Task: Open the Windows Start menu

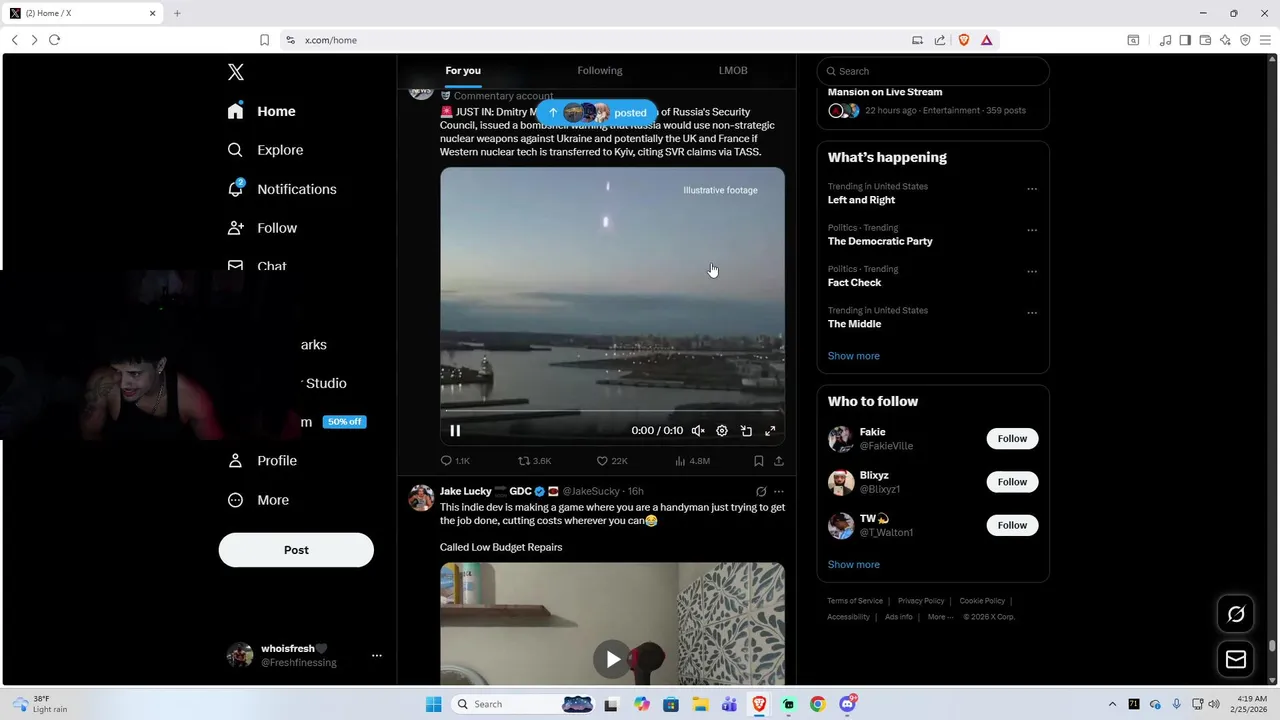Action: point(433,704)
